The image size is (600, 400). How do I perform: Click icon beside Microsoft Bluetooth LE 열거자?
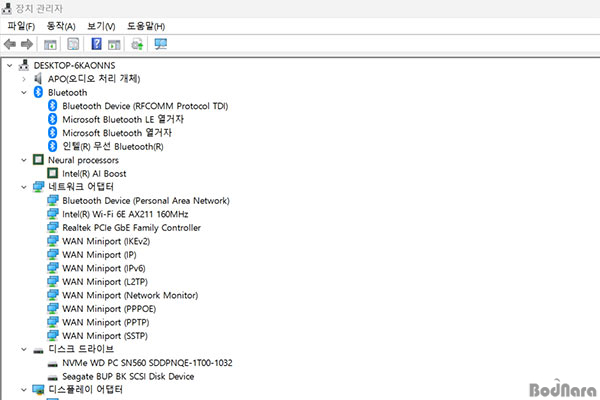click(x=52, y=119)
